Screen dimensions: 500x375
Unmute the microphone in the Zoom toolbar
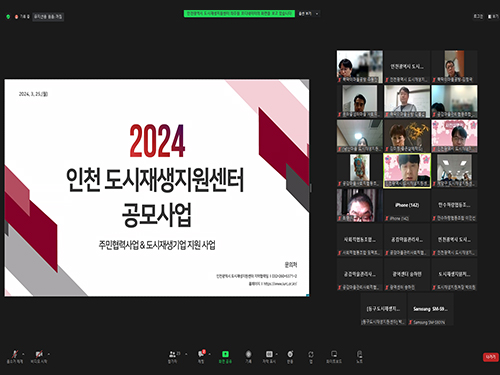15,354
